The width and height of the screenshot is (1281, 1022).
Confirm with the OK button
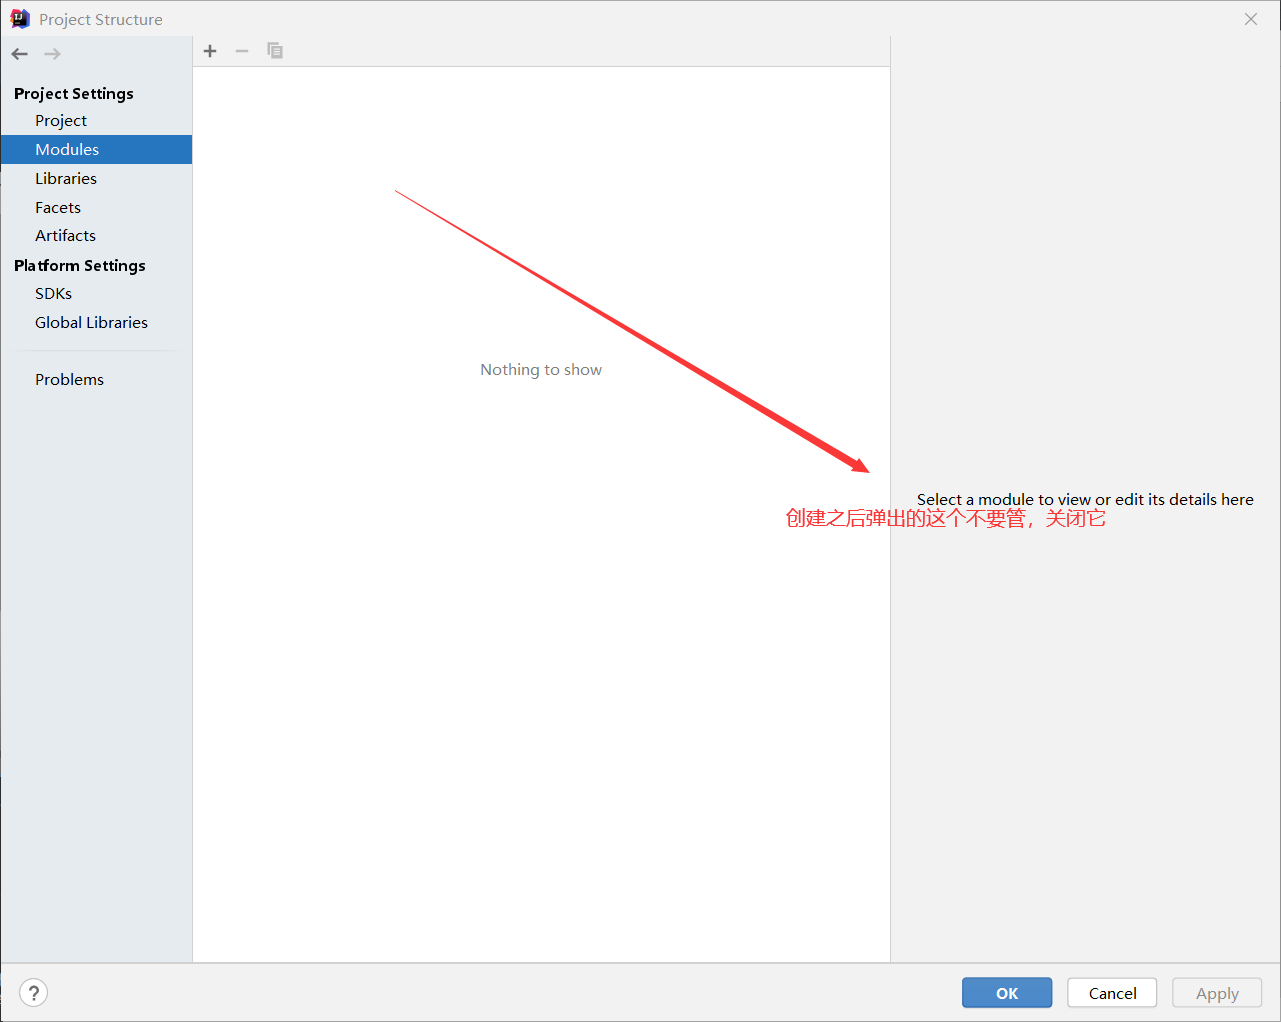1007,993
